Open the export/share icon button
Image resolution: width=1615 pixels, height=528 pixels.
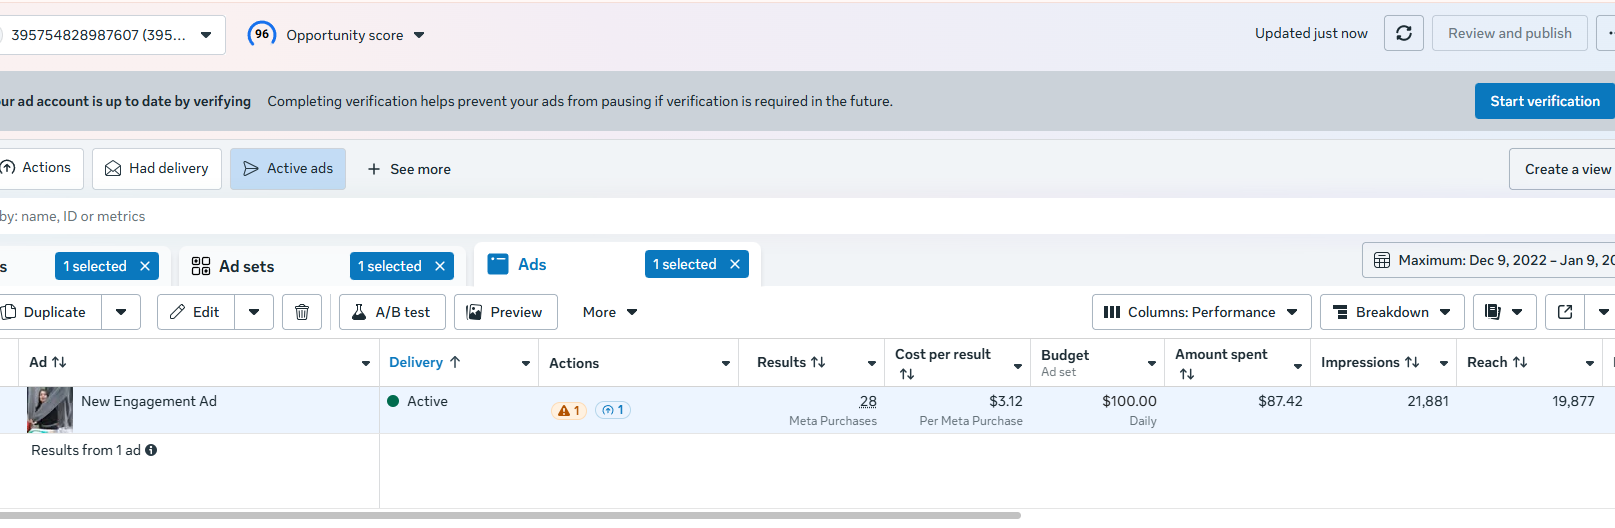(1565, 312)
